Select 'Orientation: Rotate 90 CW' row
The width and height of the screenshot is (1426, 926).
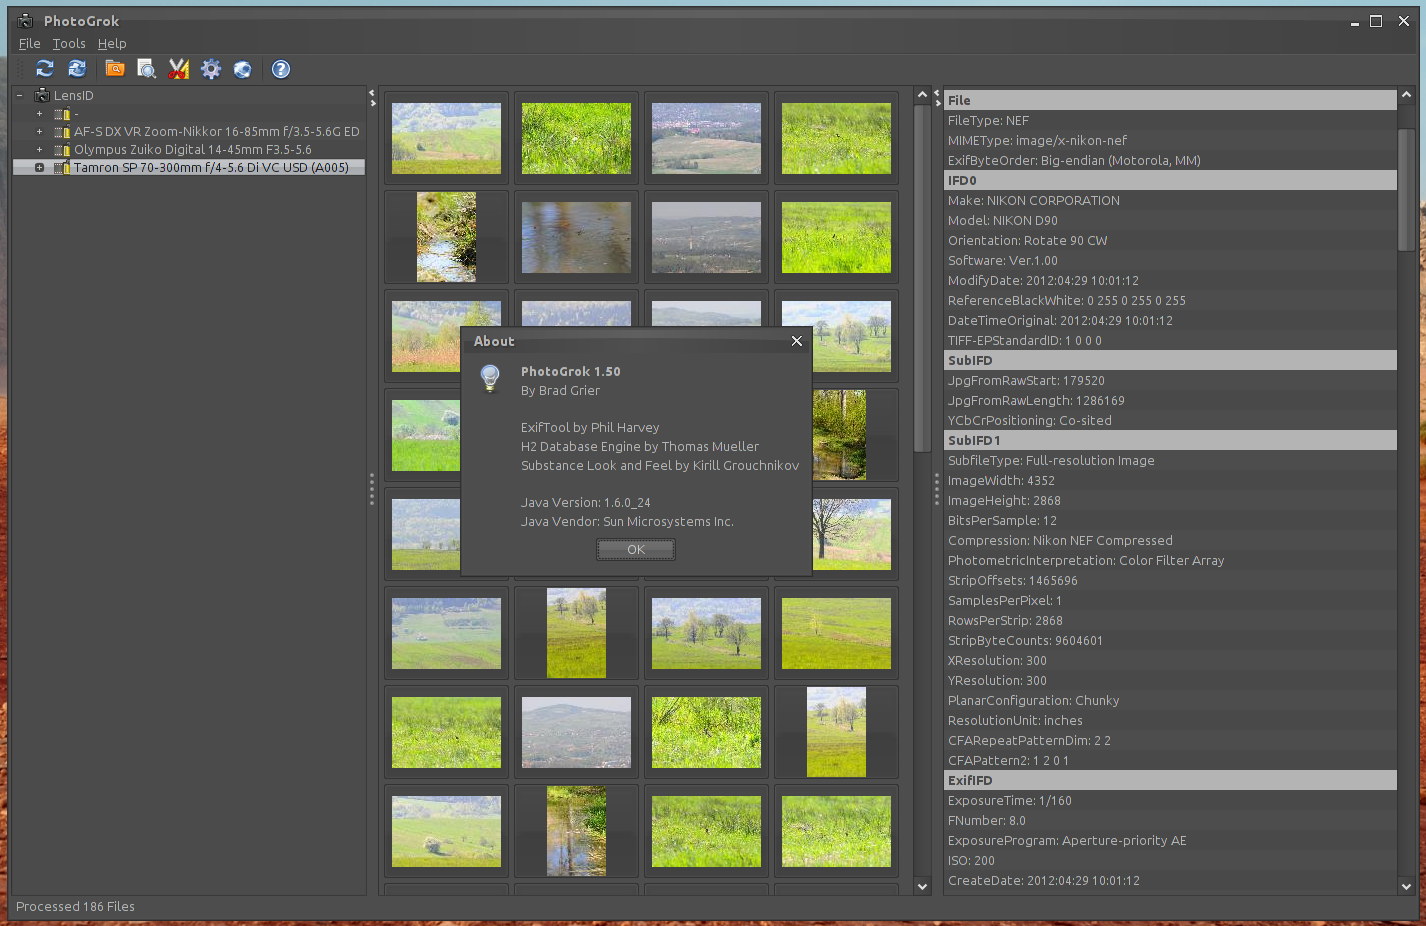point(1170,240)
